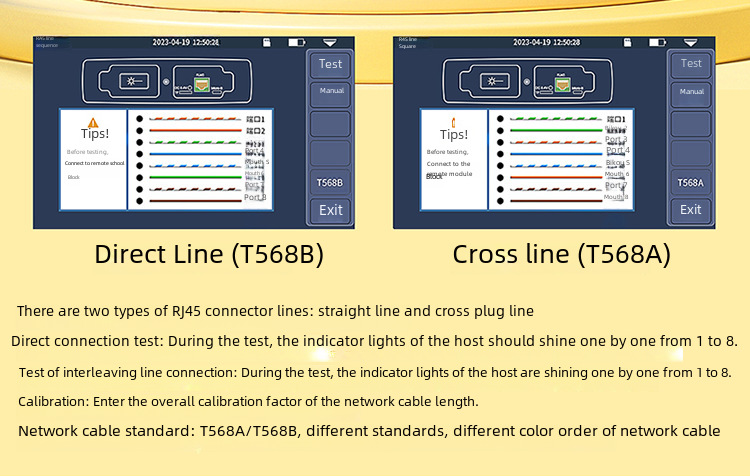Screen dimensions: 750x476
Task: Click the 'Test of interleaving line connection' line
Action: pos(375,372)
